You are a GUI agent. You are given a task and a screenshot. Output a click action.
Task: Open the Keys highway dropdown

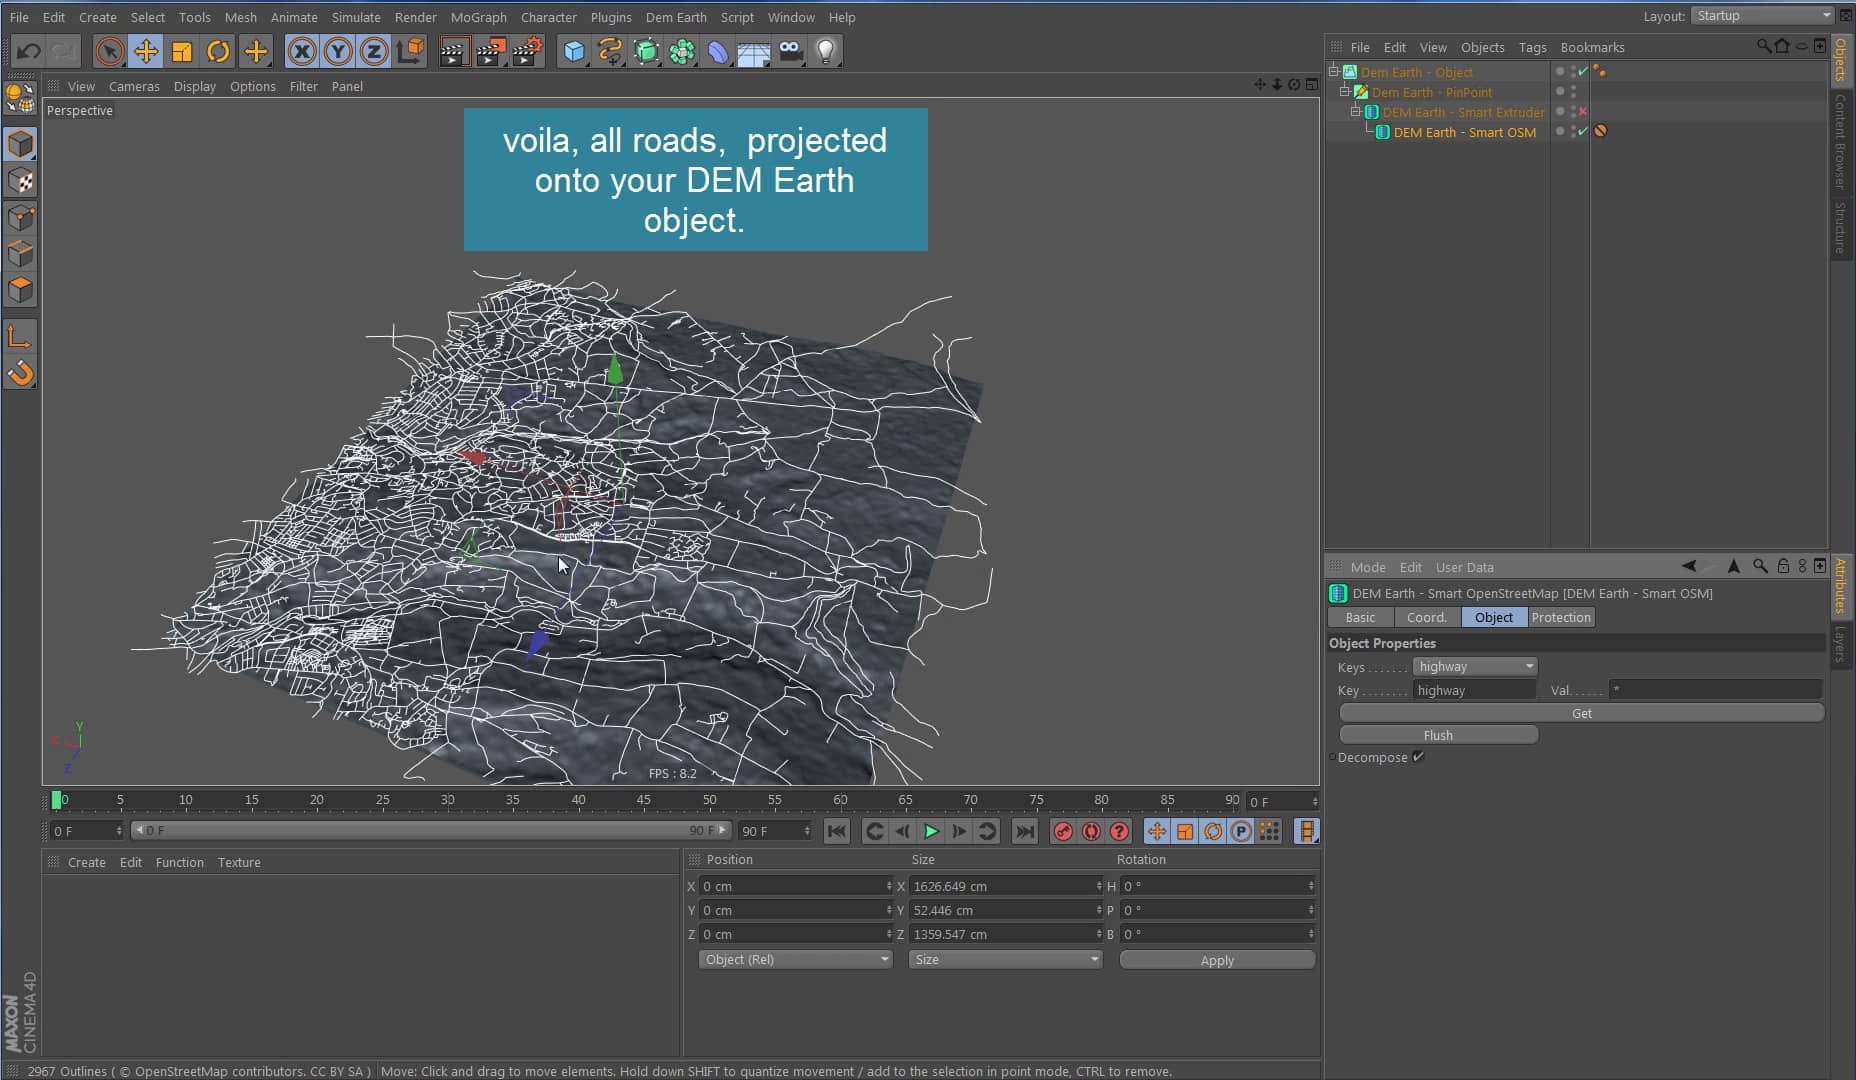pos(1528,666)
